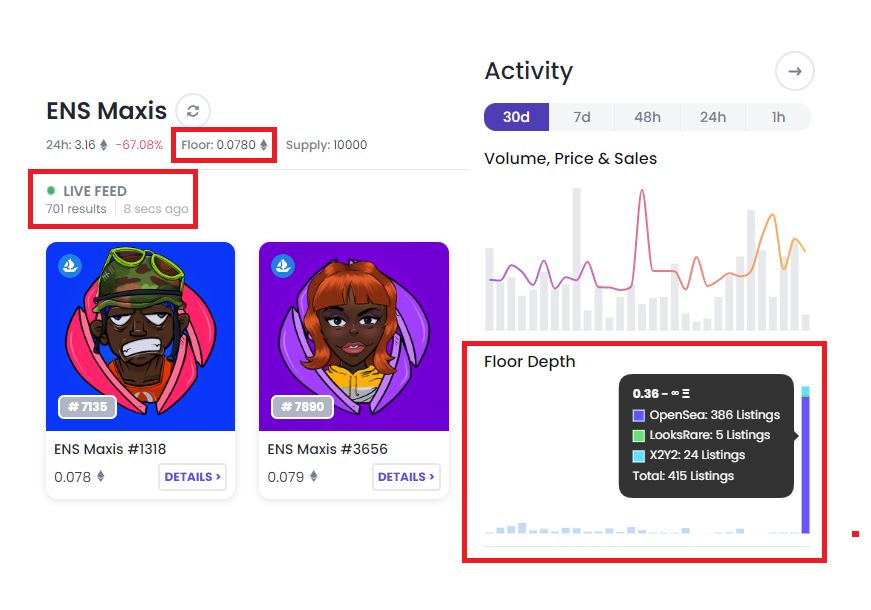Click Ethereum icon beside price 0.078
Viewport: 871px width, 610px height.
(x=101, y=476)
